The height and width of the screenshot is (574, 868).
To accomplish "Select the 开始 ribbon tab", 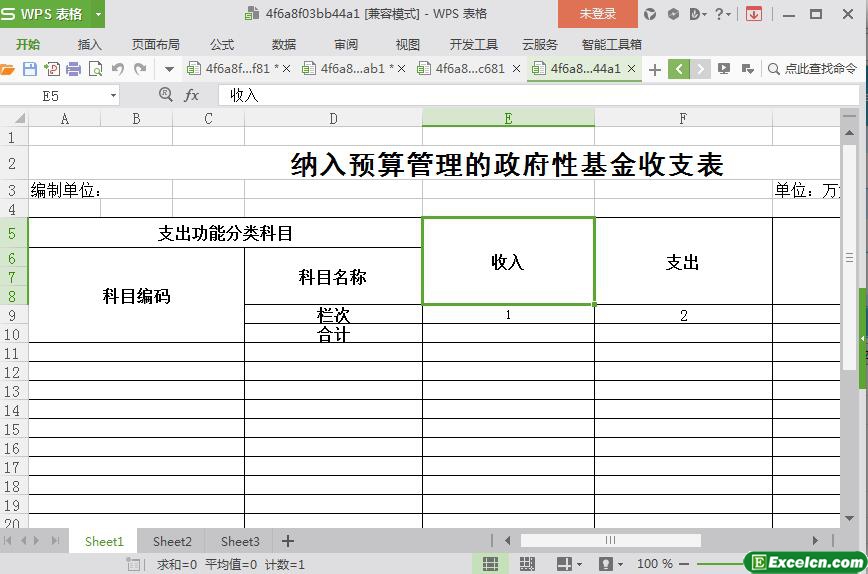I will pyautogui.click(x=28, y=44).
